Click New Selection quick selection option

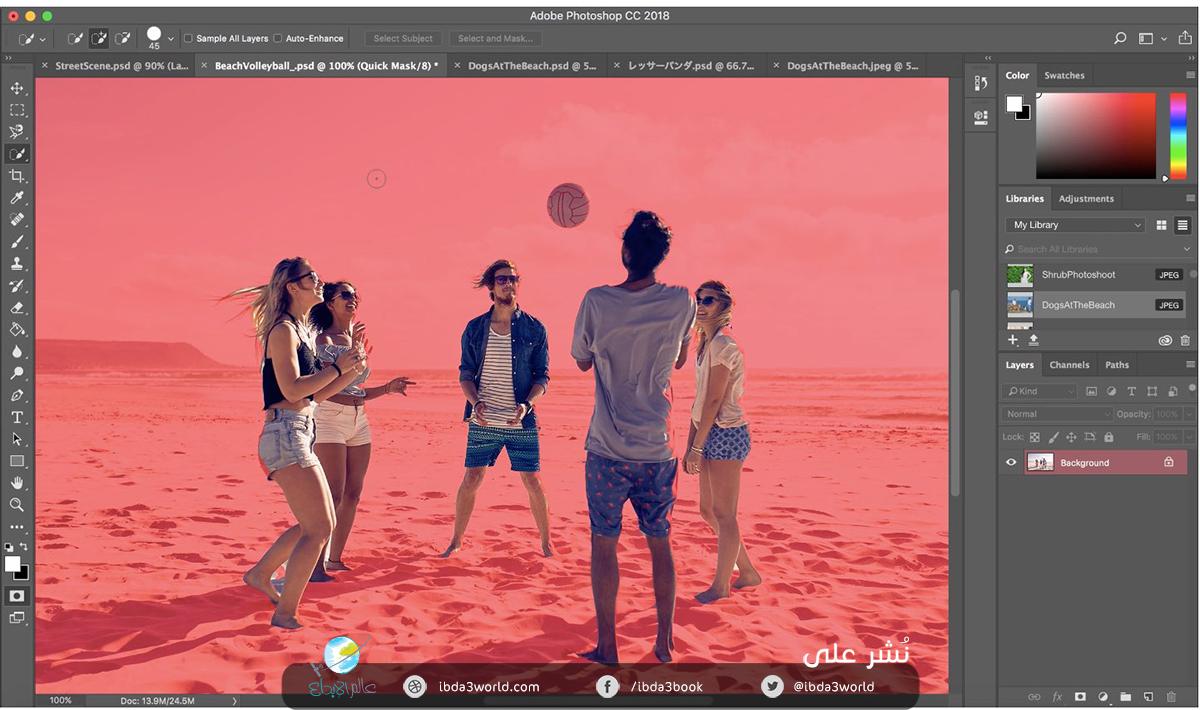click(x=75, y=38)
